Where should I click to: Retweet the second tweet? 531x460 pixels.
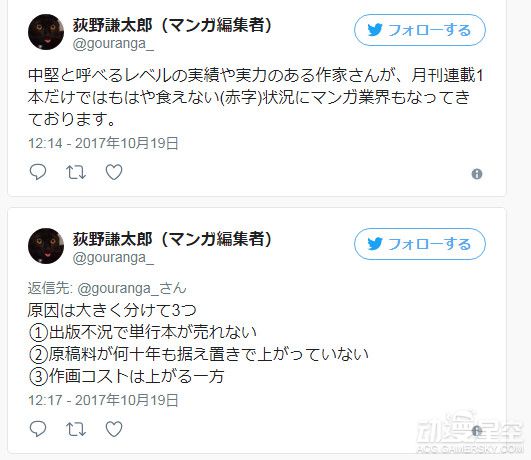pyautogui.click(x=76, y=429)
